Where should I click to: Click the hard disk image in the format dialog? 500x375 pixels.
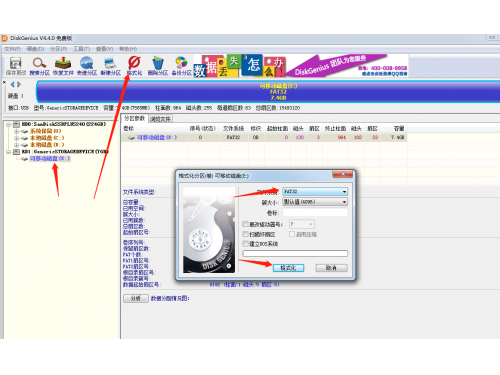[209, 230]
